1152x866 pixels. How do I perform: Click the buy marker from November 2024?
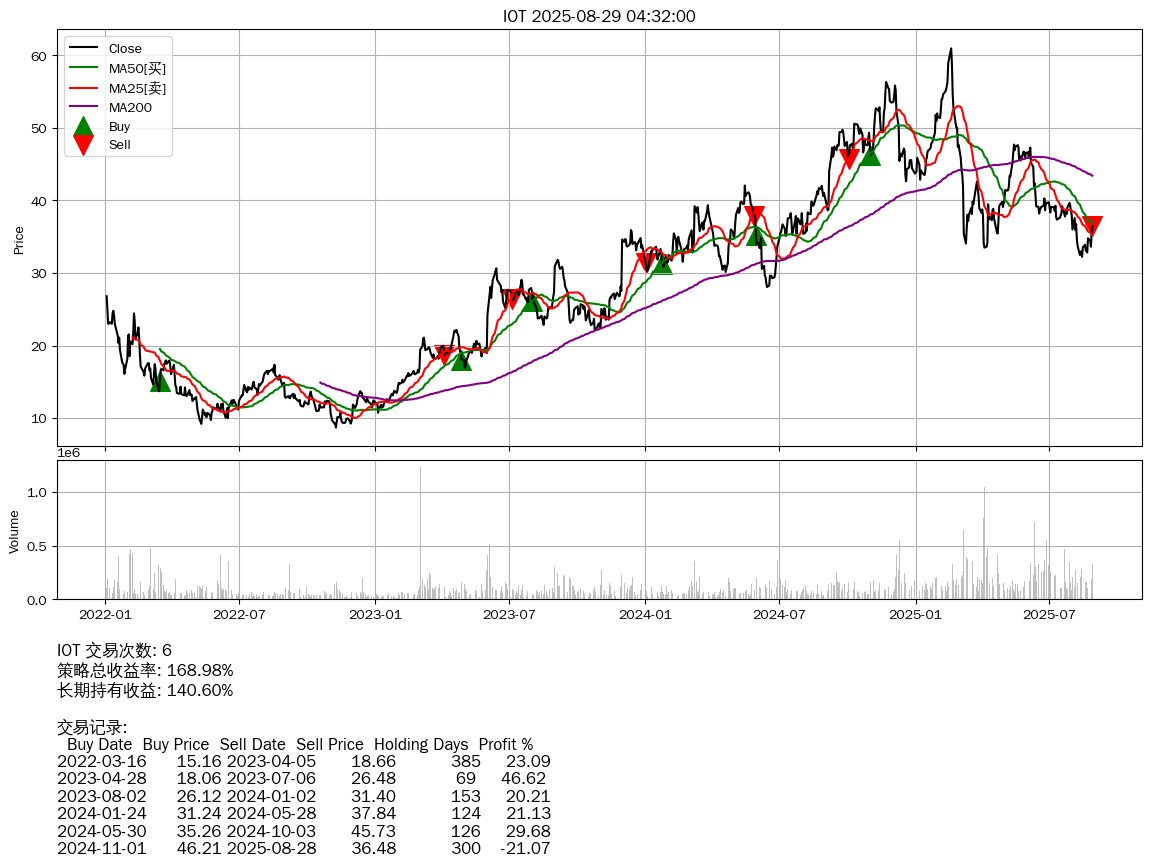870,155
